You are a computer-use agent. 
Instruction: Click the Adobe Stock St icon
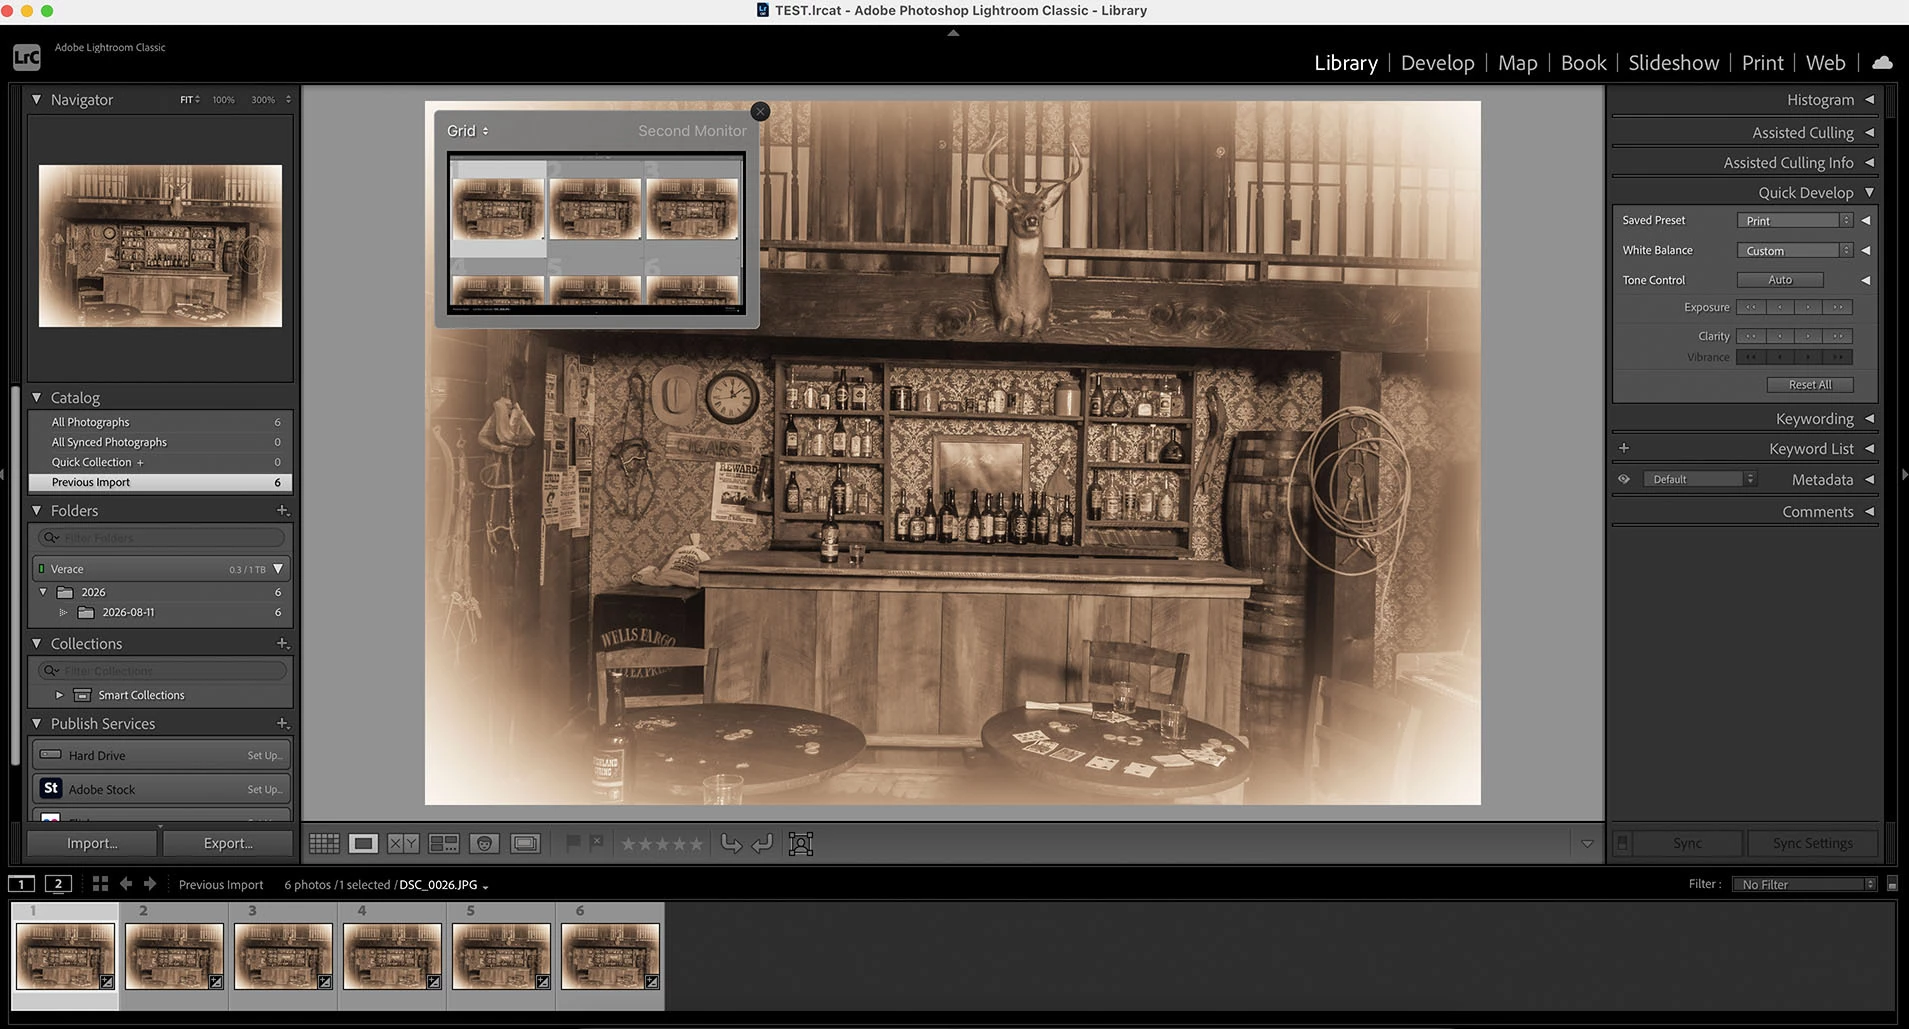[51, 788]
